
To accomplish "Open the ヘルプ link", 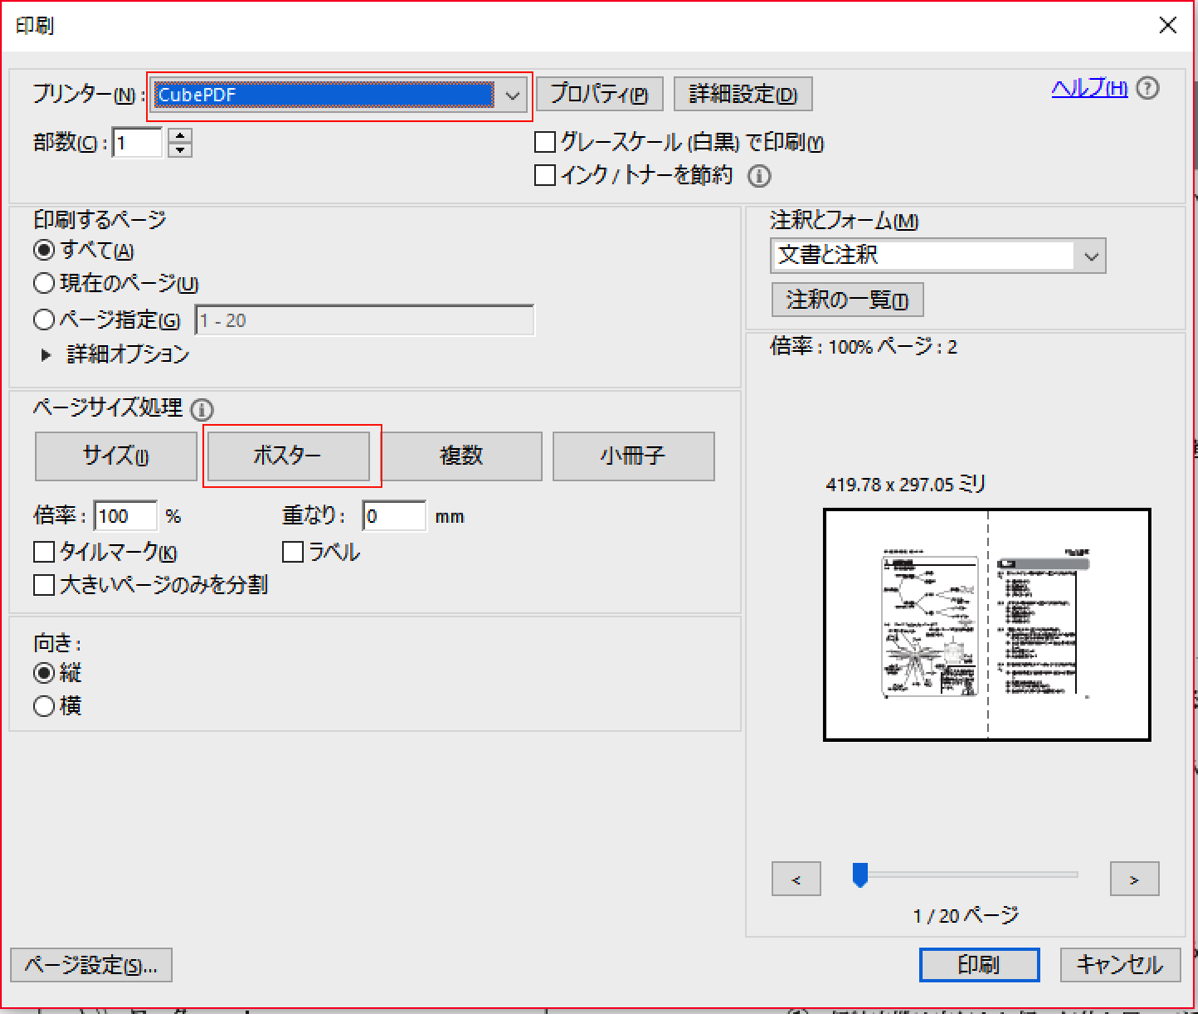I will 1090,88.
